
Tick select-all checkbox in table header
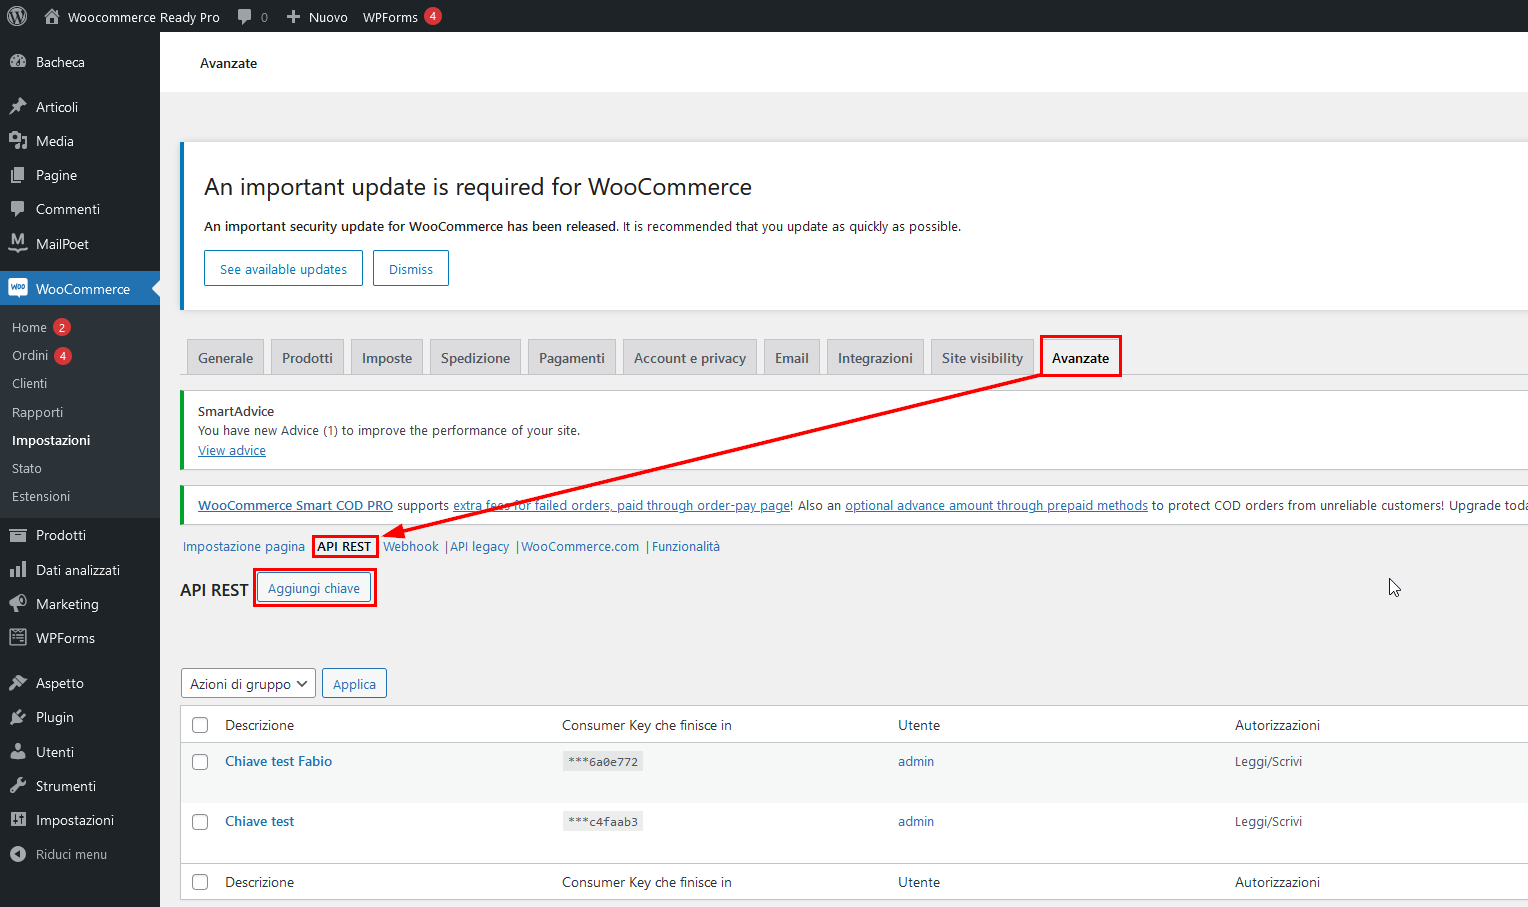(200, 725)
